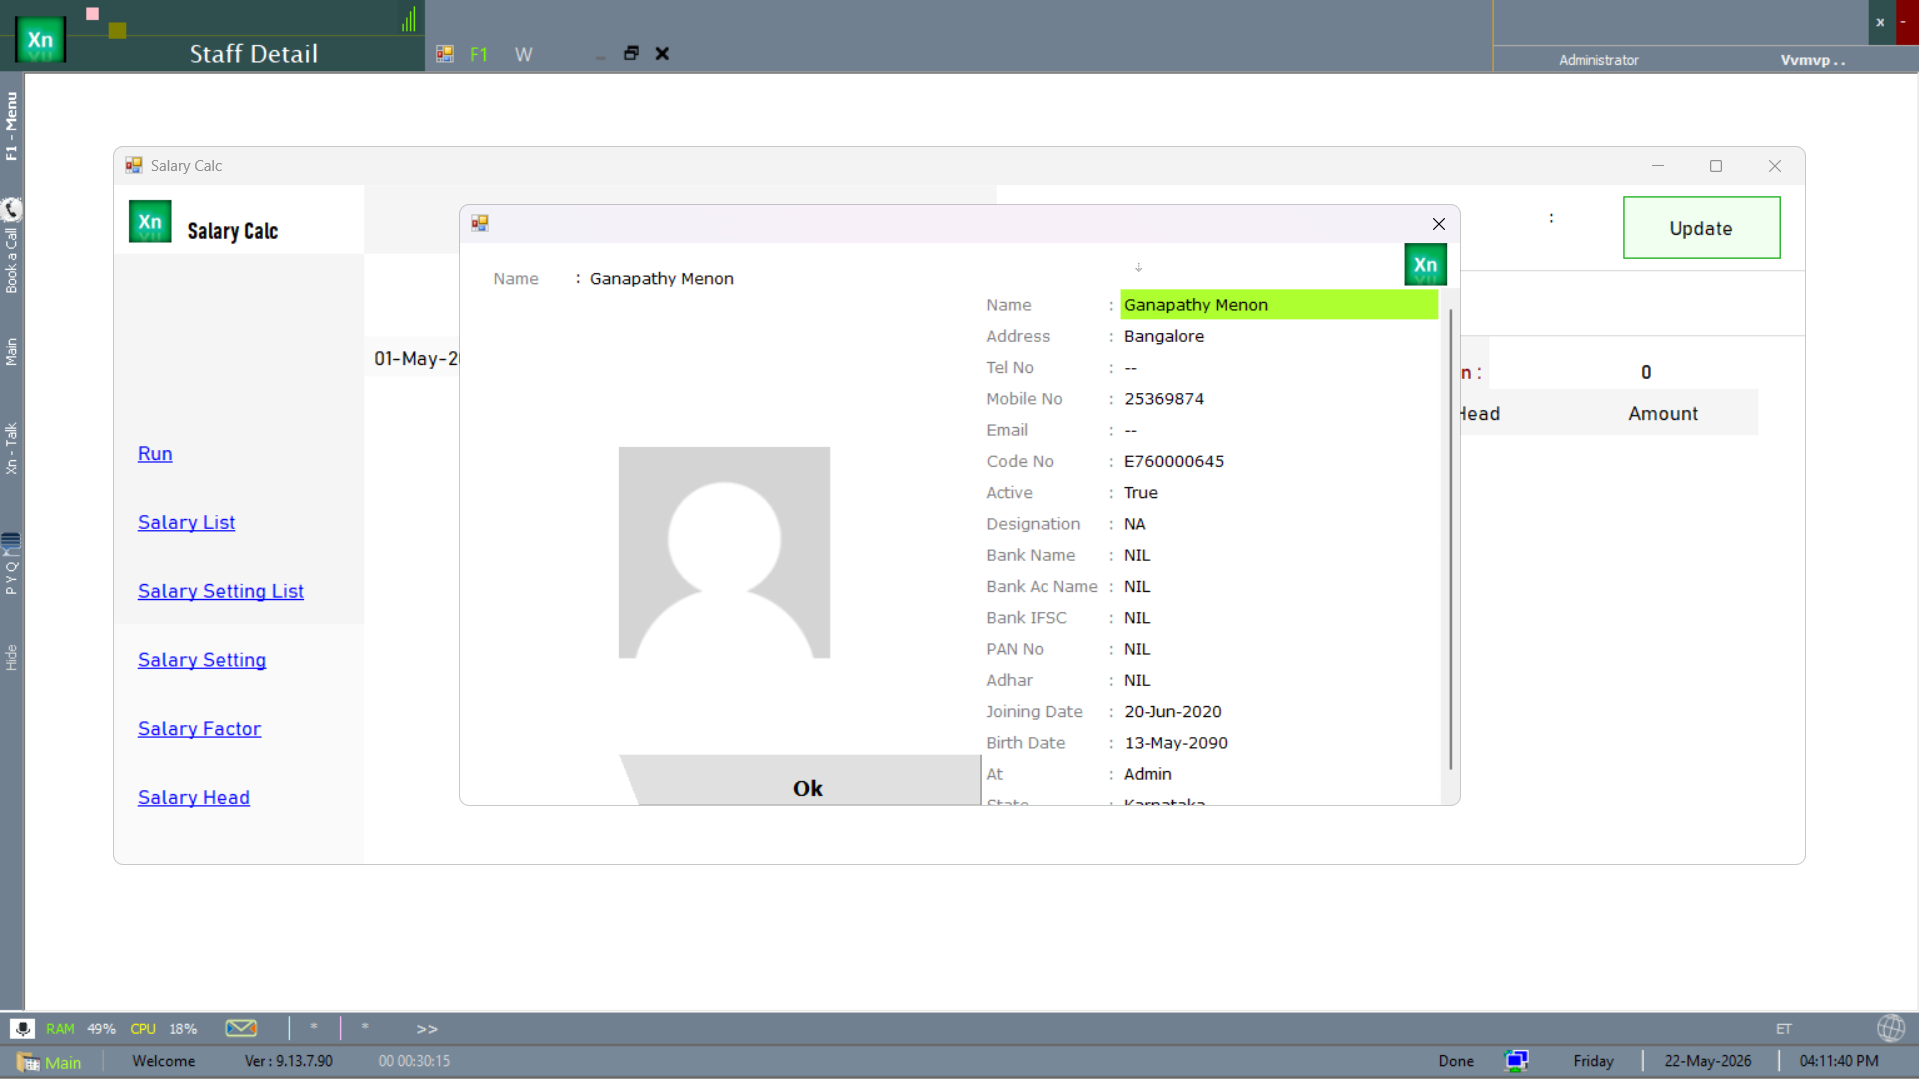Open the Salary Head link
The height and width of the screenshot is (1079, 1919).
click(x=194, y=798)
